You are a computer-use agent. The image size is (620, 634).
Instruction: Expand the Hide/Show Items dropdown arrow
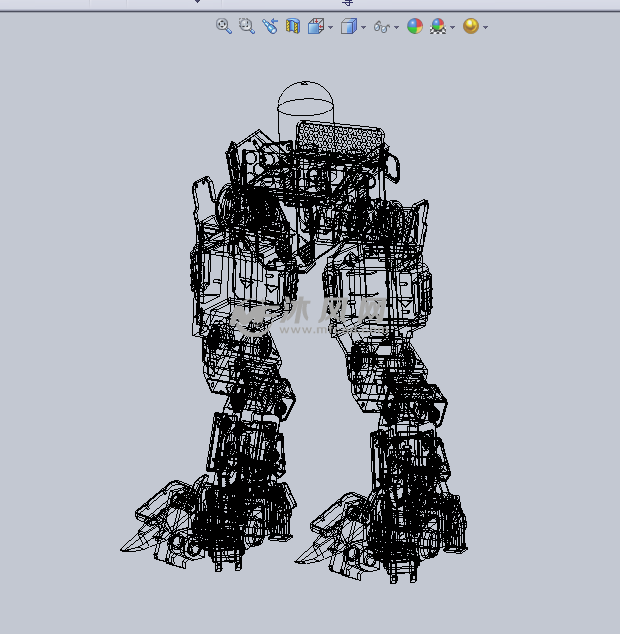coord(397,27)
